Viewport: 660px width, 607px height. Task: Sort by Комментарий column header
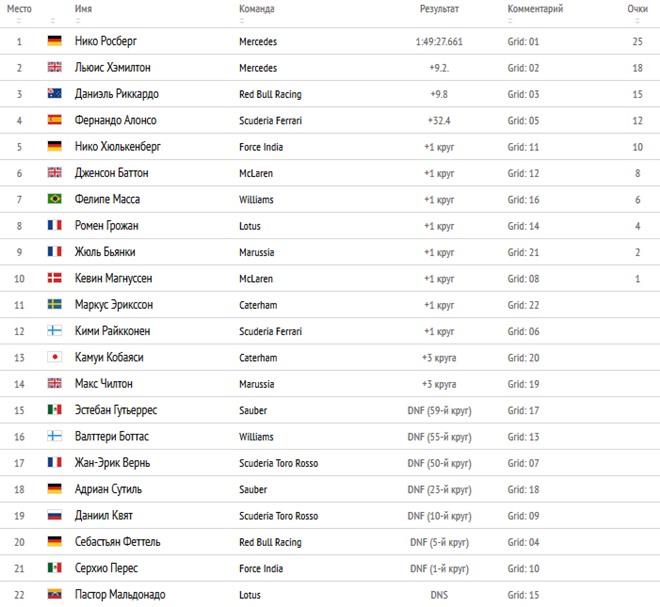(535, 9)
